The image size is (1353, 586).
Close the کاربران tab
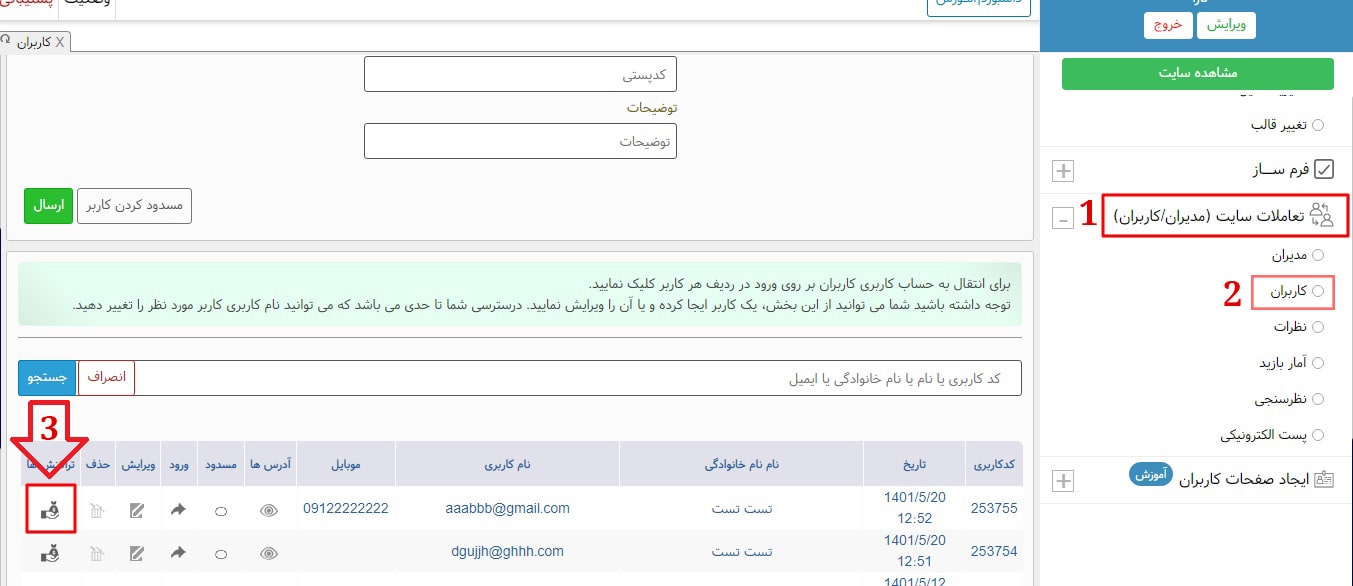pyautogui.click(x=60, y=42)
